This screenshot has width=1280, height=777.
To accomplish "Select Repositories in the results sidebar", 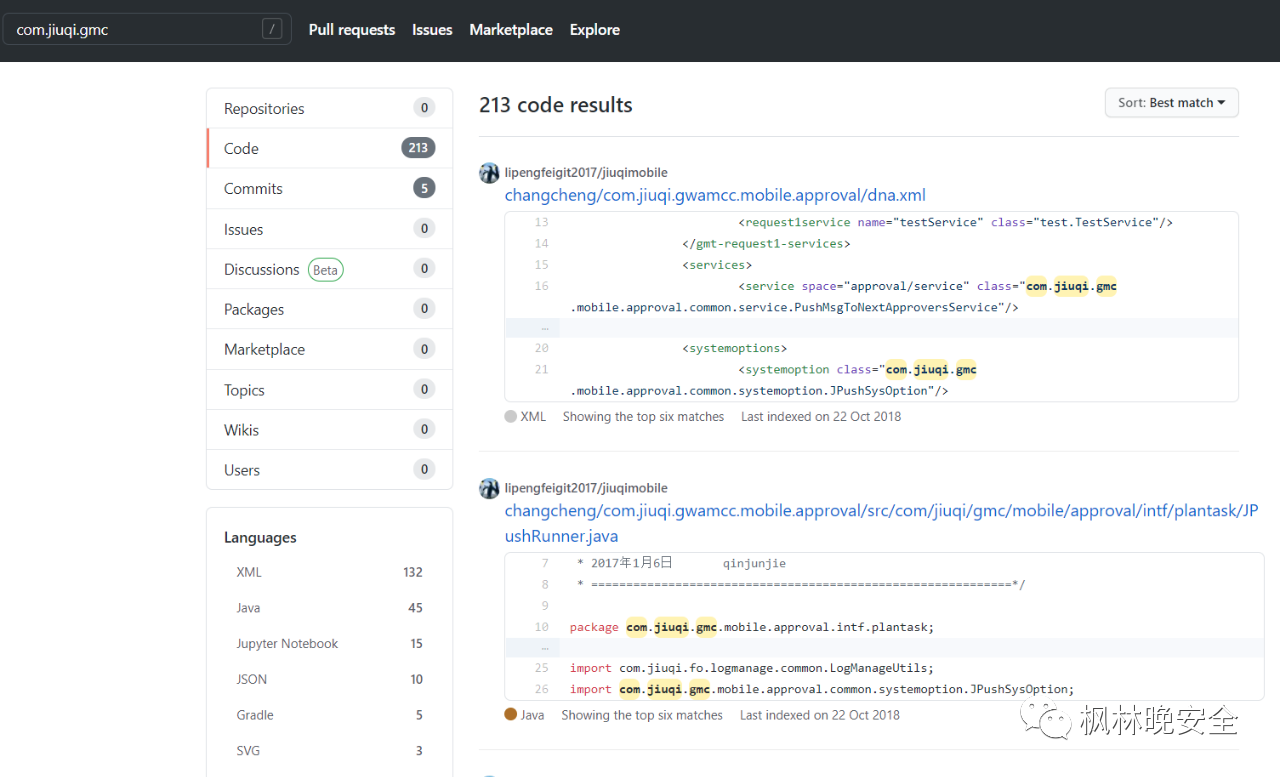I will (329, 108).
